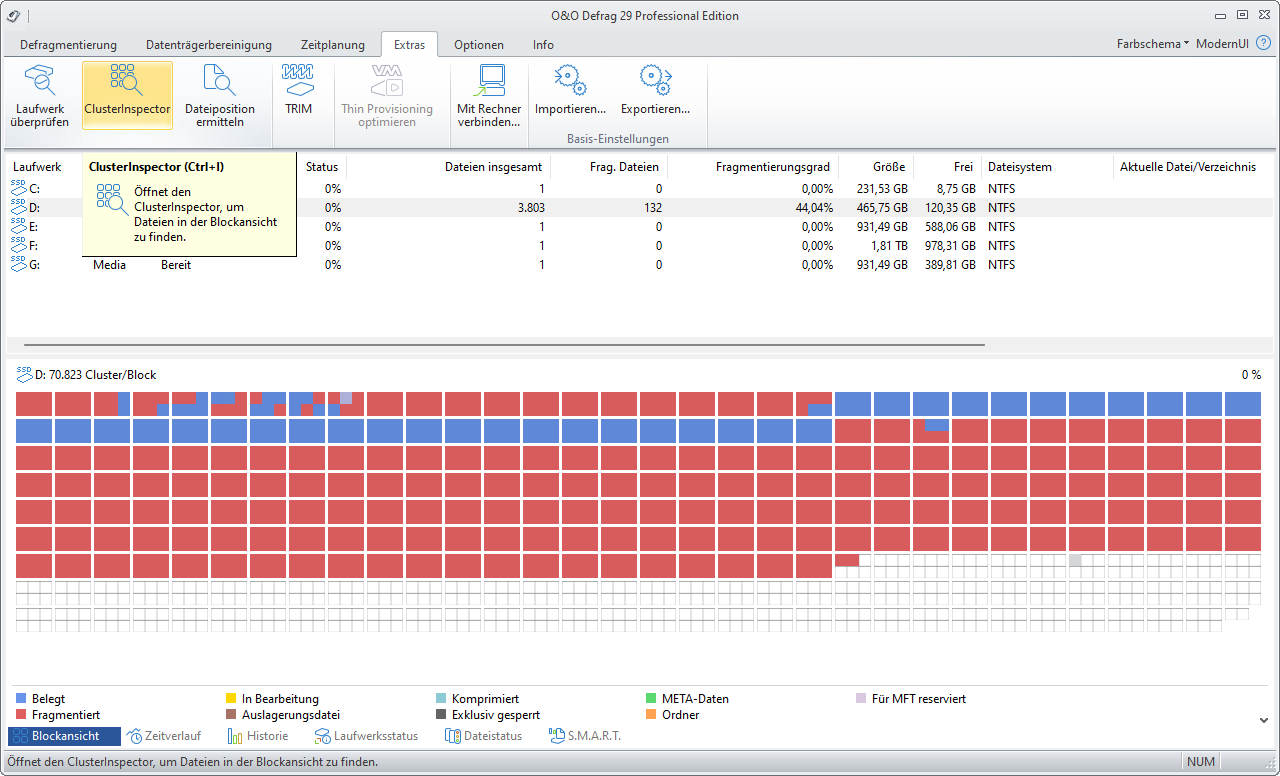Switch to Zeitverlauf view
Screen dimensions: 1280x776
(x=164, y=736)
